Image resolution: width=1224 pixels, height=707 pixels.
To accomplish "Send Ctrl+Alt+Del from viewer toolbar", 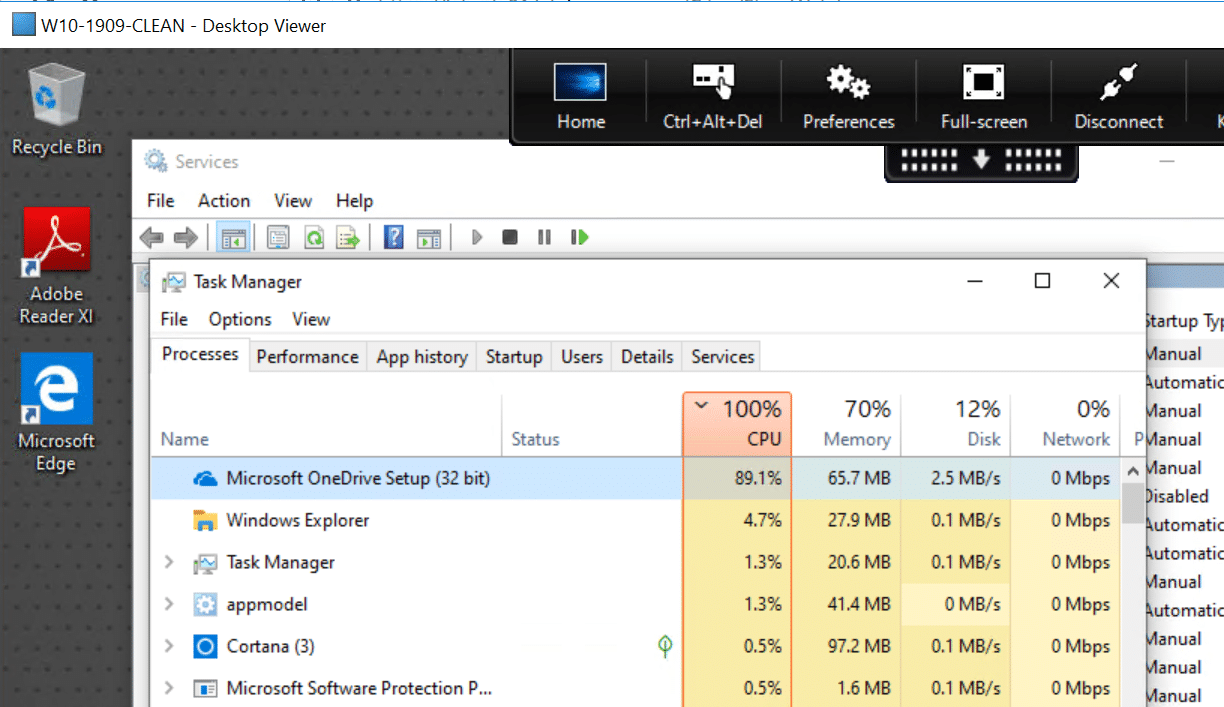I will click(713, 97).
